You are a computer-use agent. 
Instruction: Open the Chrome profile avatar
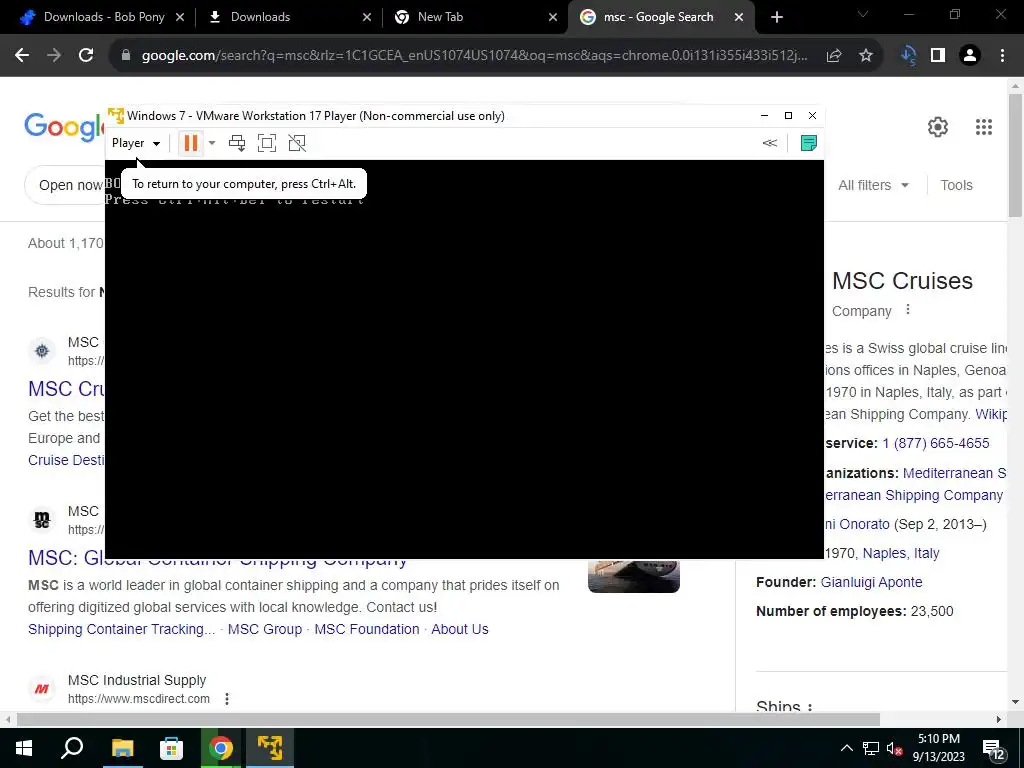click(970, 56)
